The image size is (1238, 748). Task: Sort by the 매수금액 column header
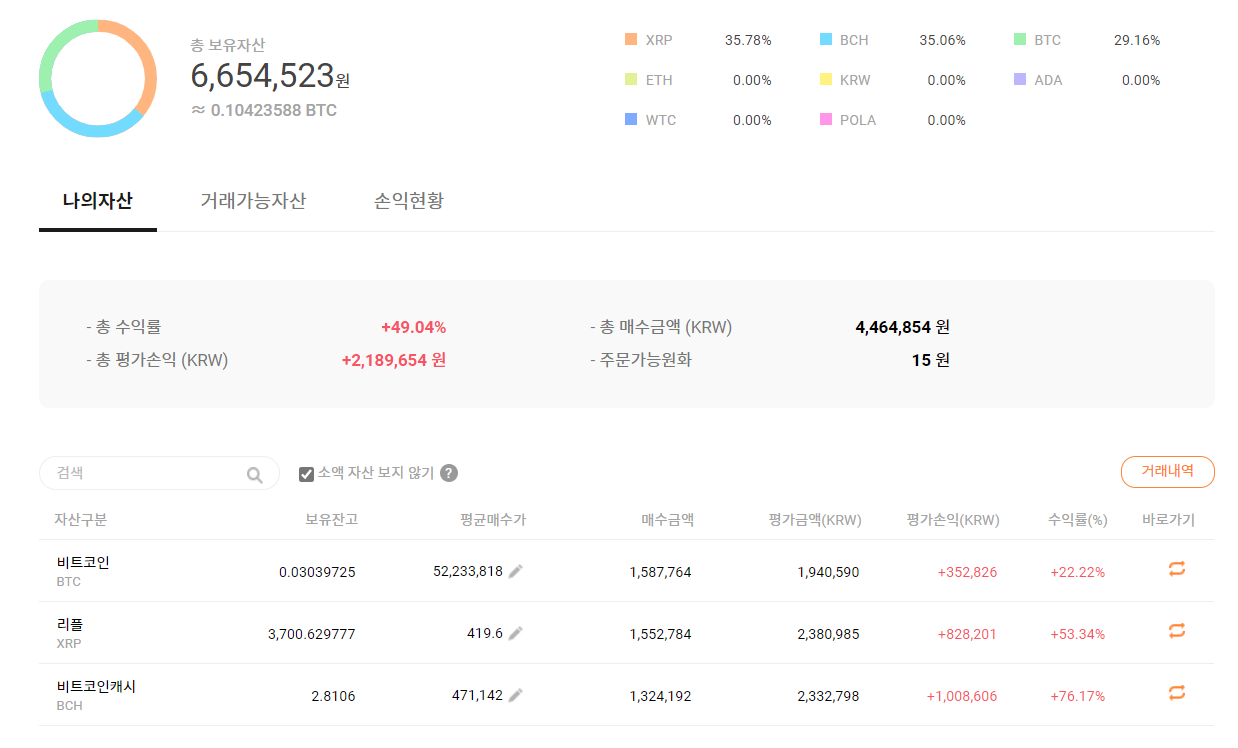(x=667, y=520)
